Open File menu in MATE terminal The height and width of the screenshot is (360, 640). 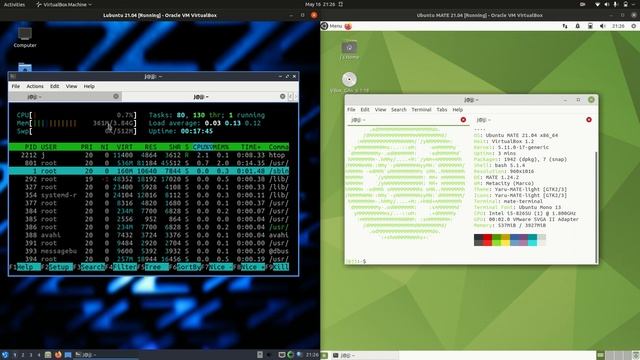coord(351,110)
